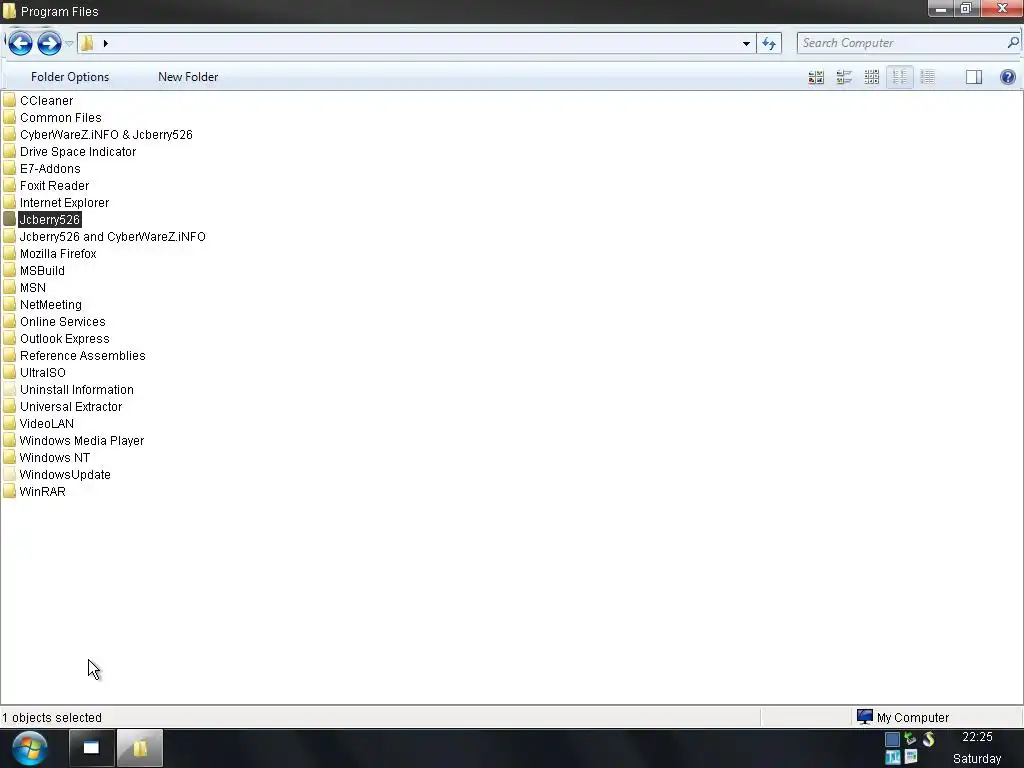Screen dimensions: 1024x768
Task: Click the highlighted Jcberry526 folder
Action: point(50,219)
